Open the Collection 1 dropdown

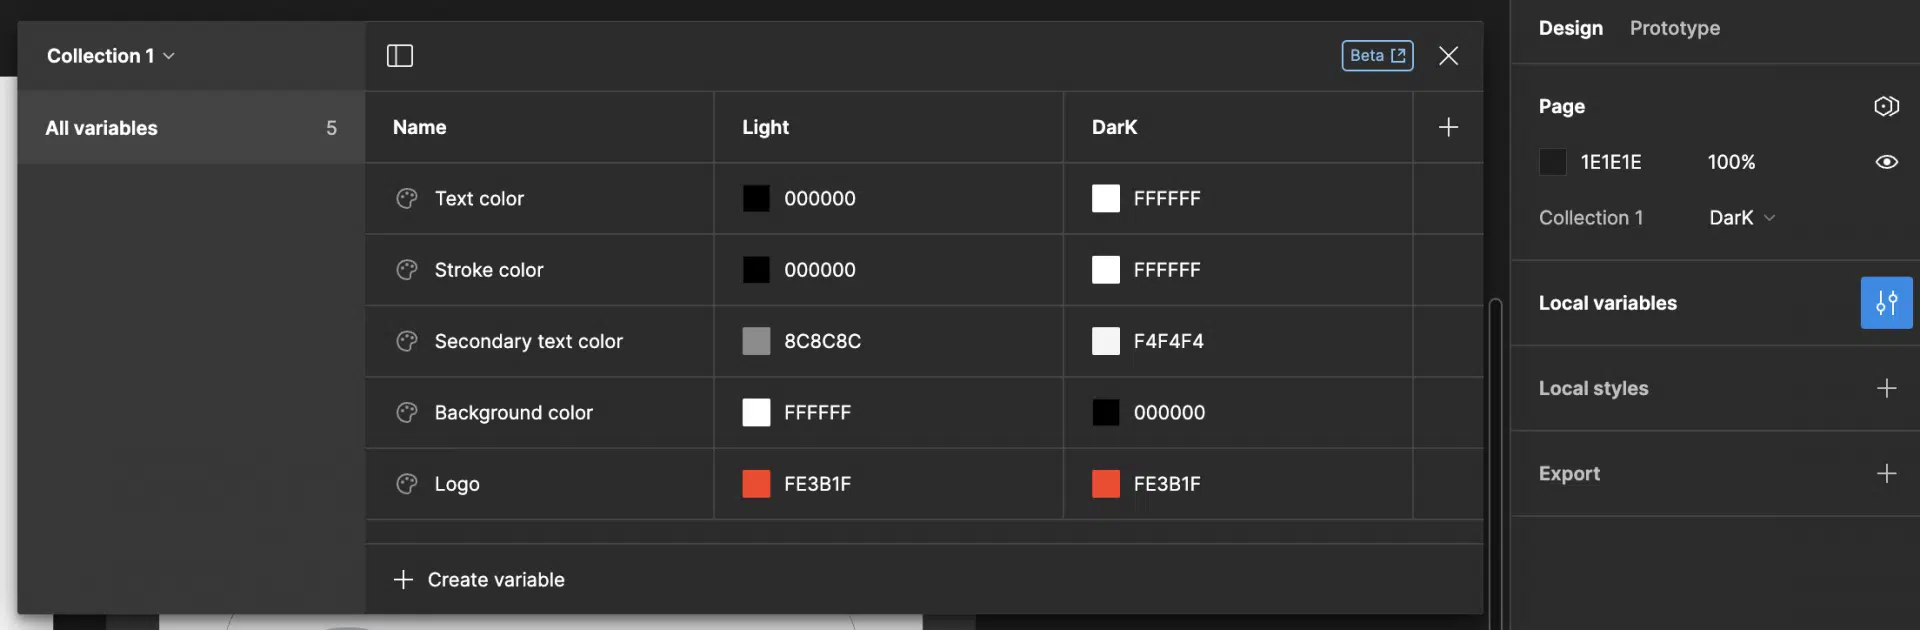pos(110,56)
